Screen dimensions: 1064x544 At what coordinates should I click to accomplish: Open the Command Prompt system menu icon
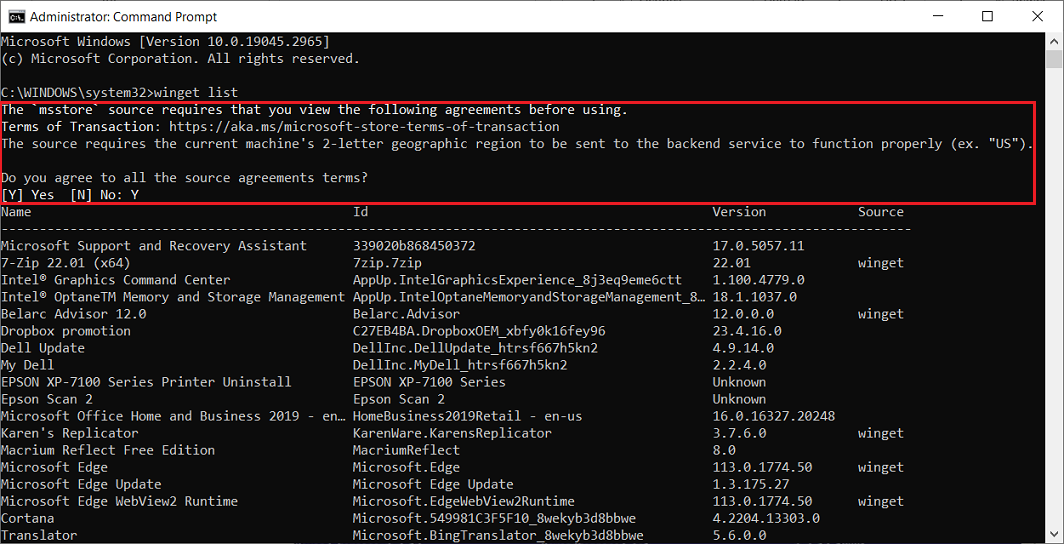(16, 16)
